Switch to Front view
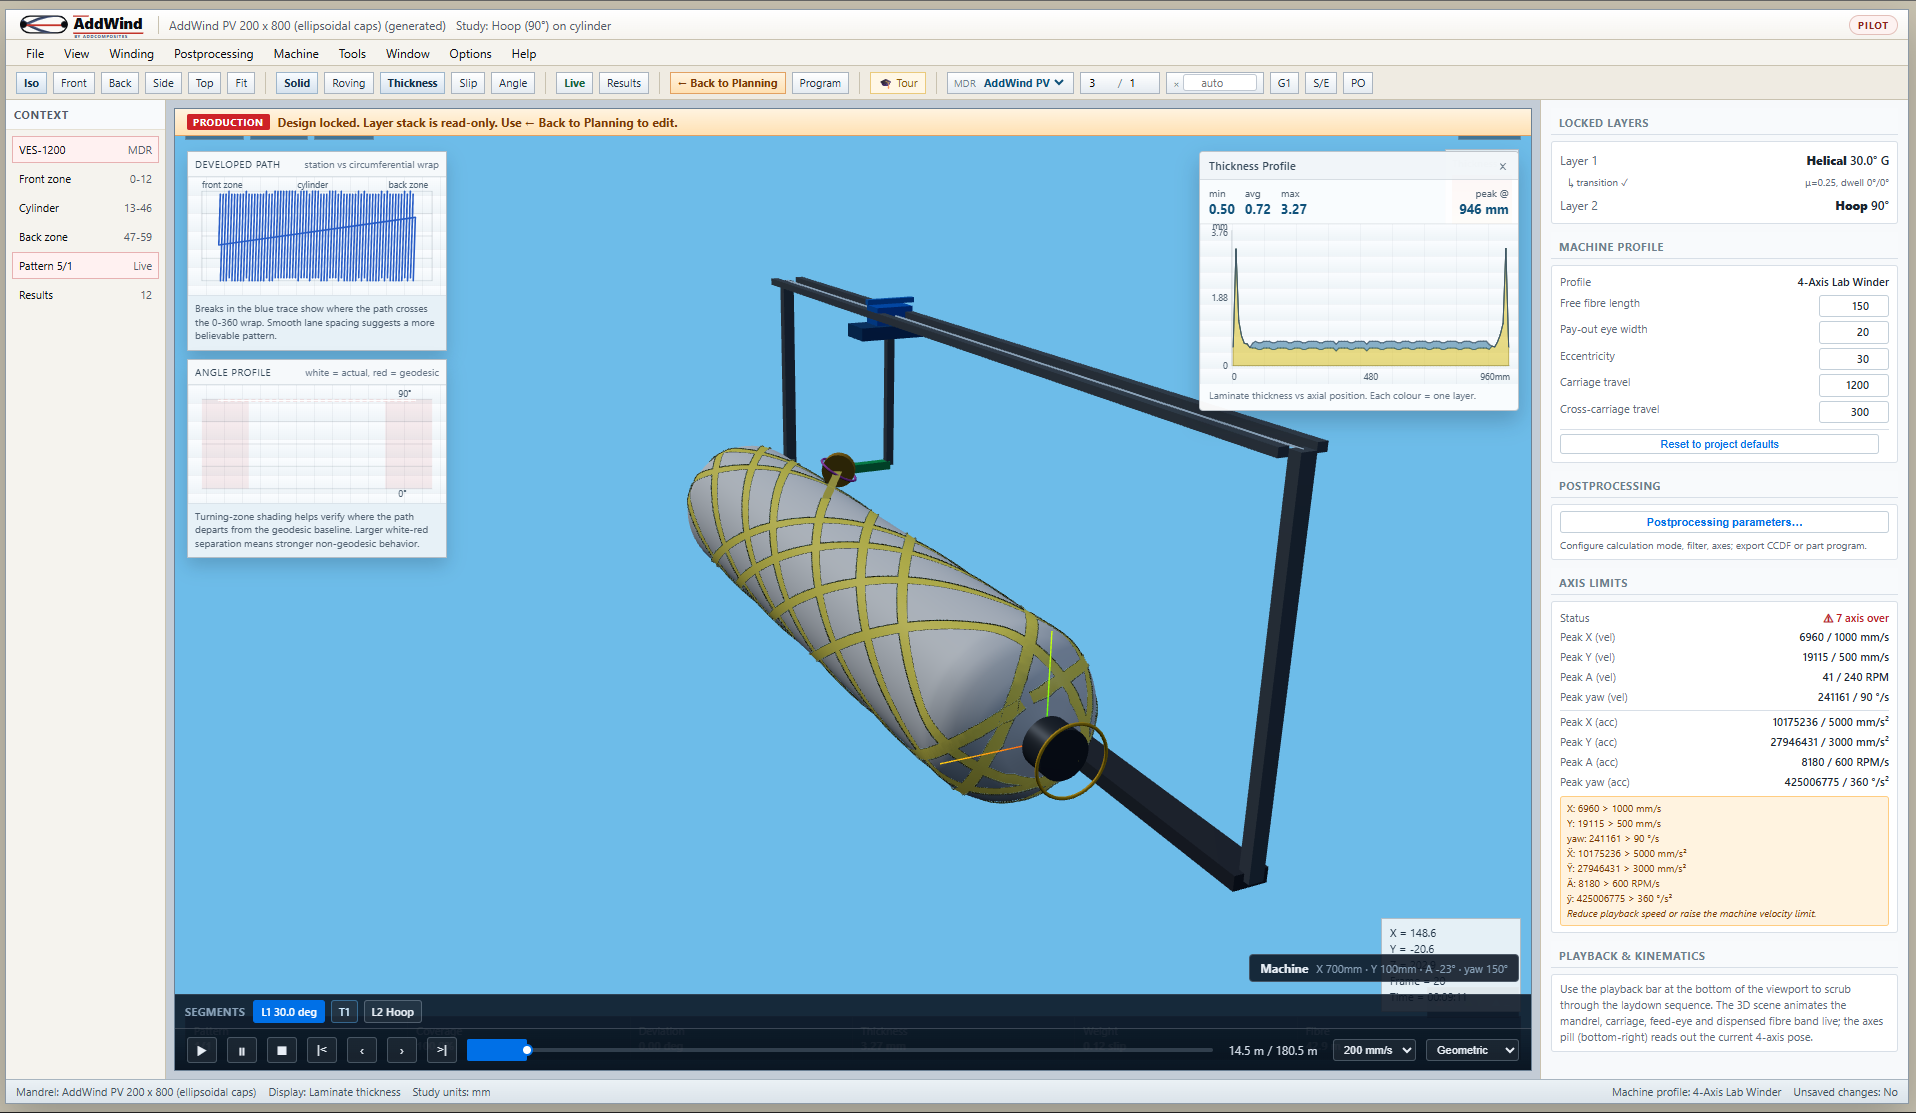 click(74, 83)
